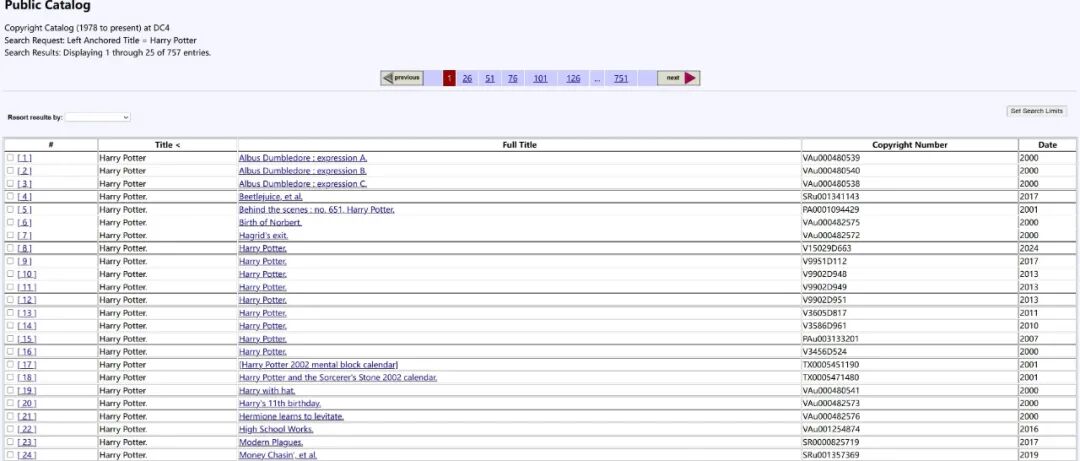Image resolution: width=1080 pixels, height=461 pixels.
Task: Open results page starting at 26
Action: tap(467, 79)
